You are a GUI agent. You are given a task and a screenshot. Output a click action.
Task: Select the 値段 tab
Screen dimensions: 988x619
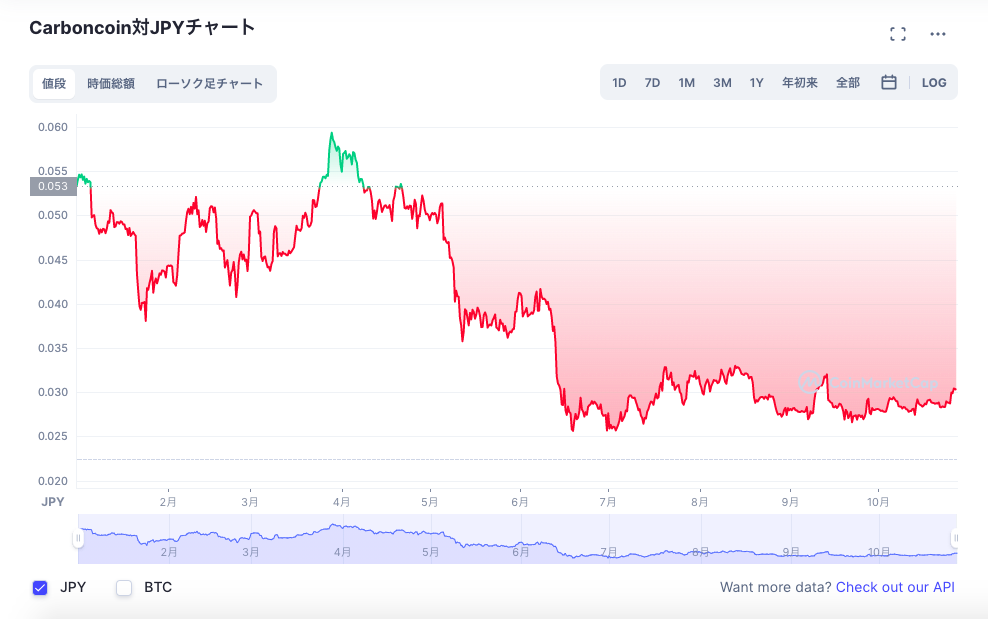(53, 84)
